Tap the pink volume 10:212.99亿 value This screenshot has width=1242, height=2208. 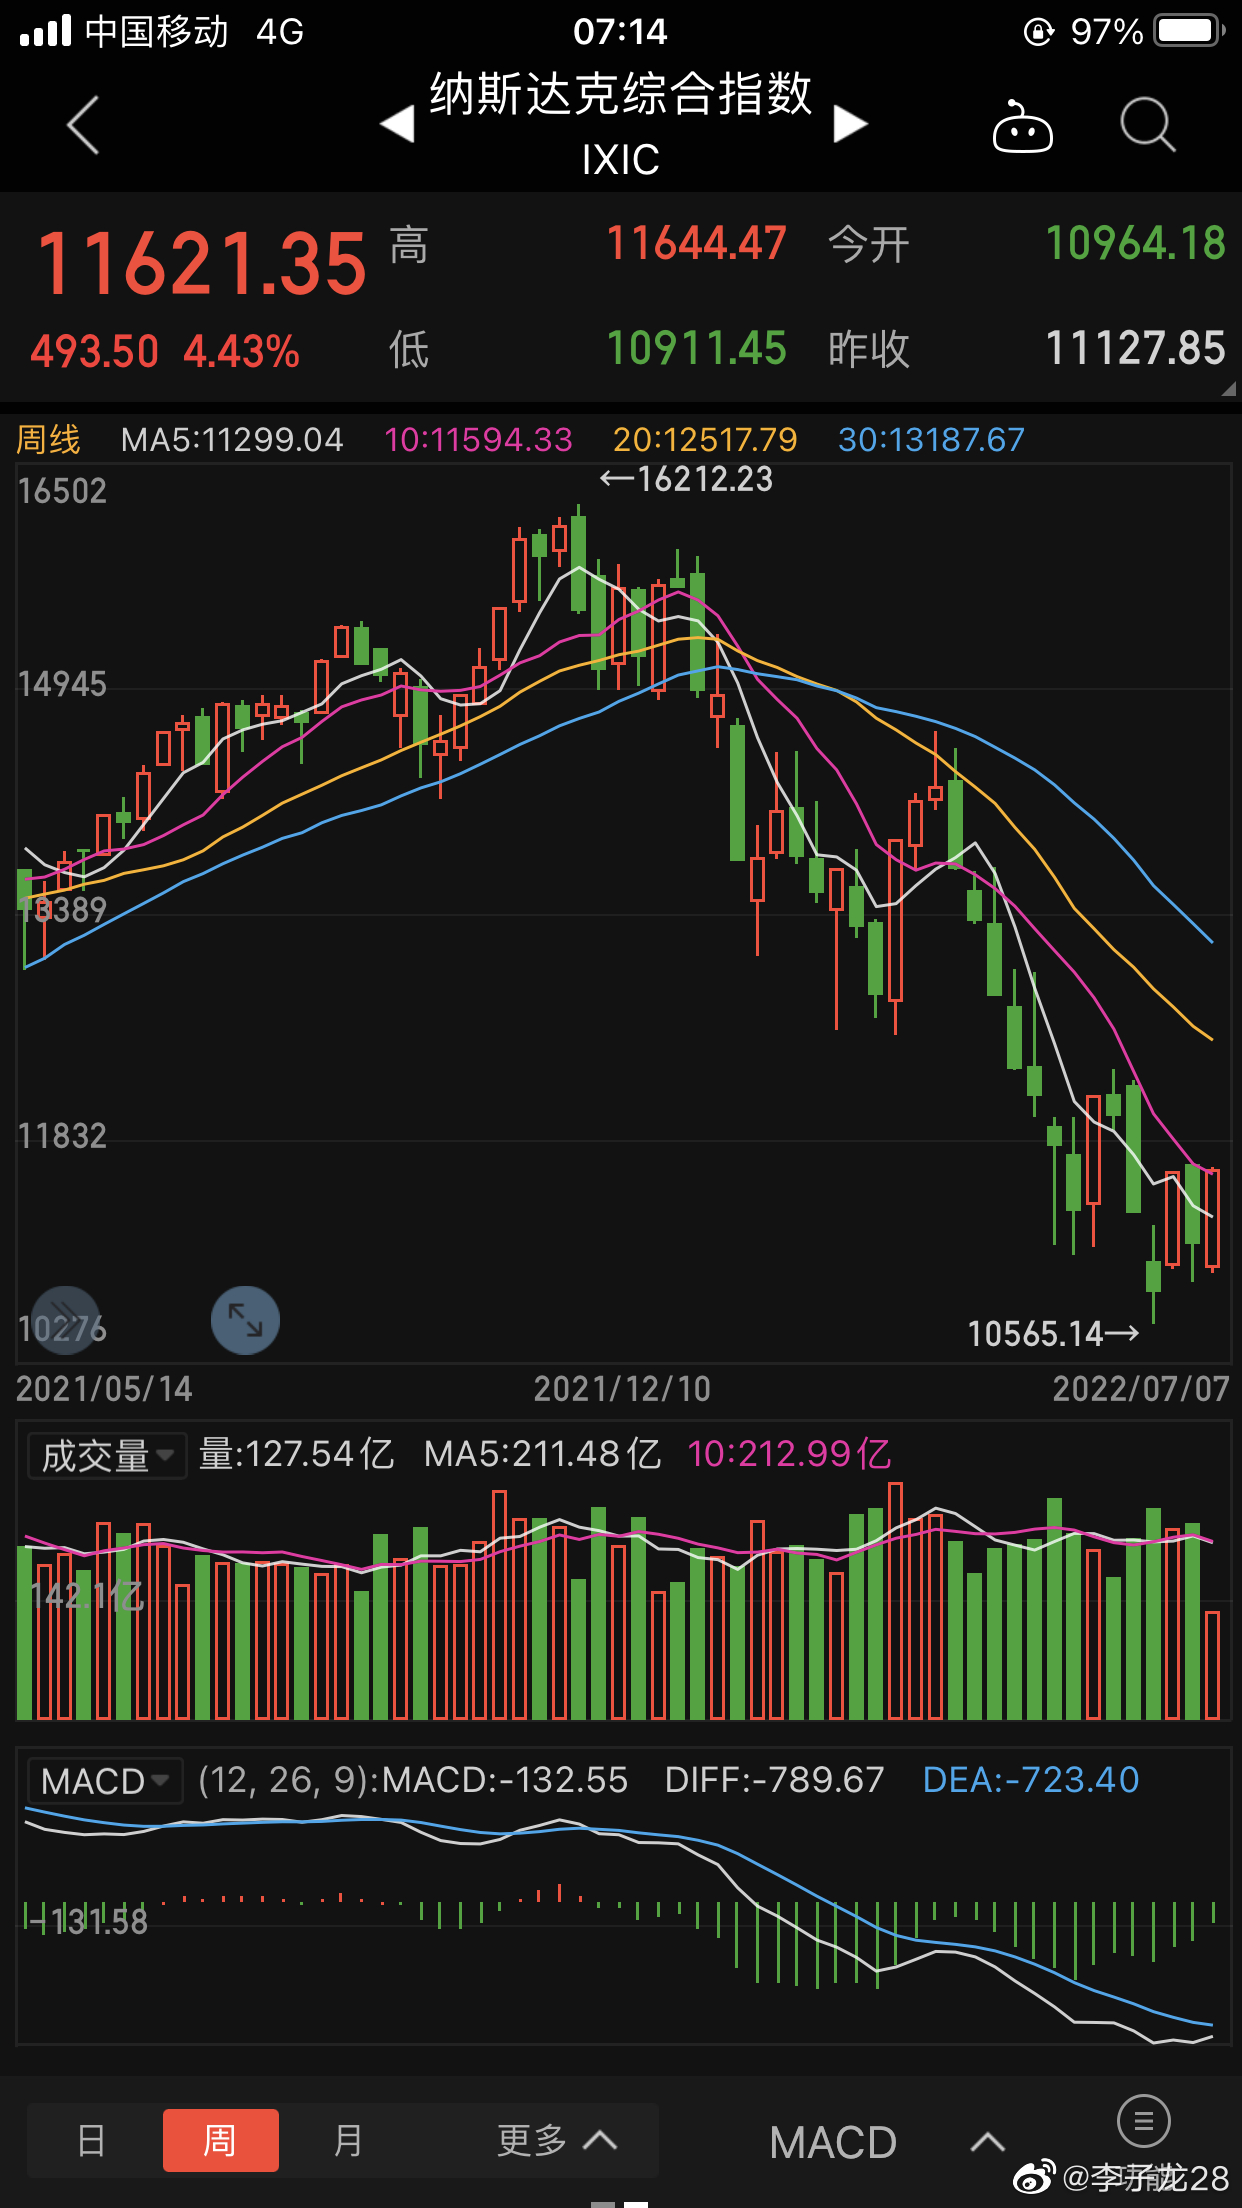coord(790,1454)
